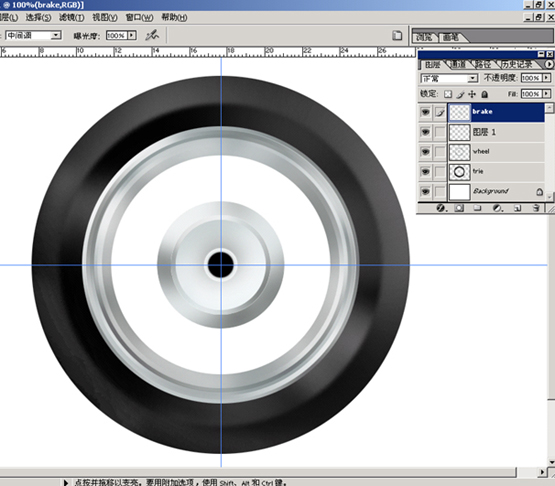Viewport: 555px width, 486px height.
Task: Create new fill or adjustment layer
Action: click(x=497, y=208)
